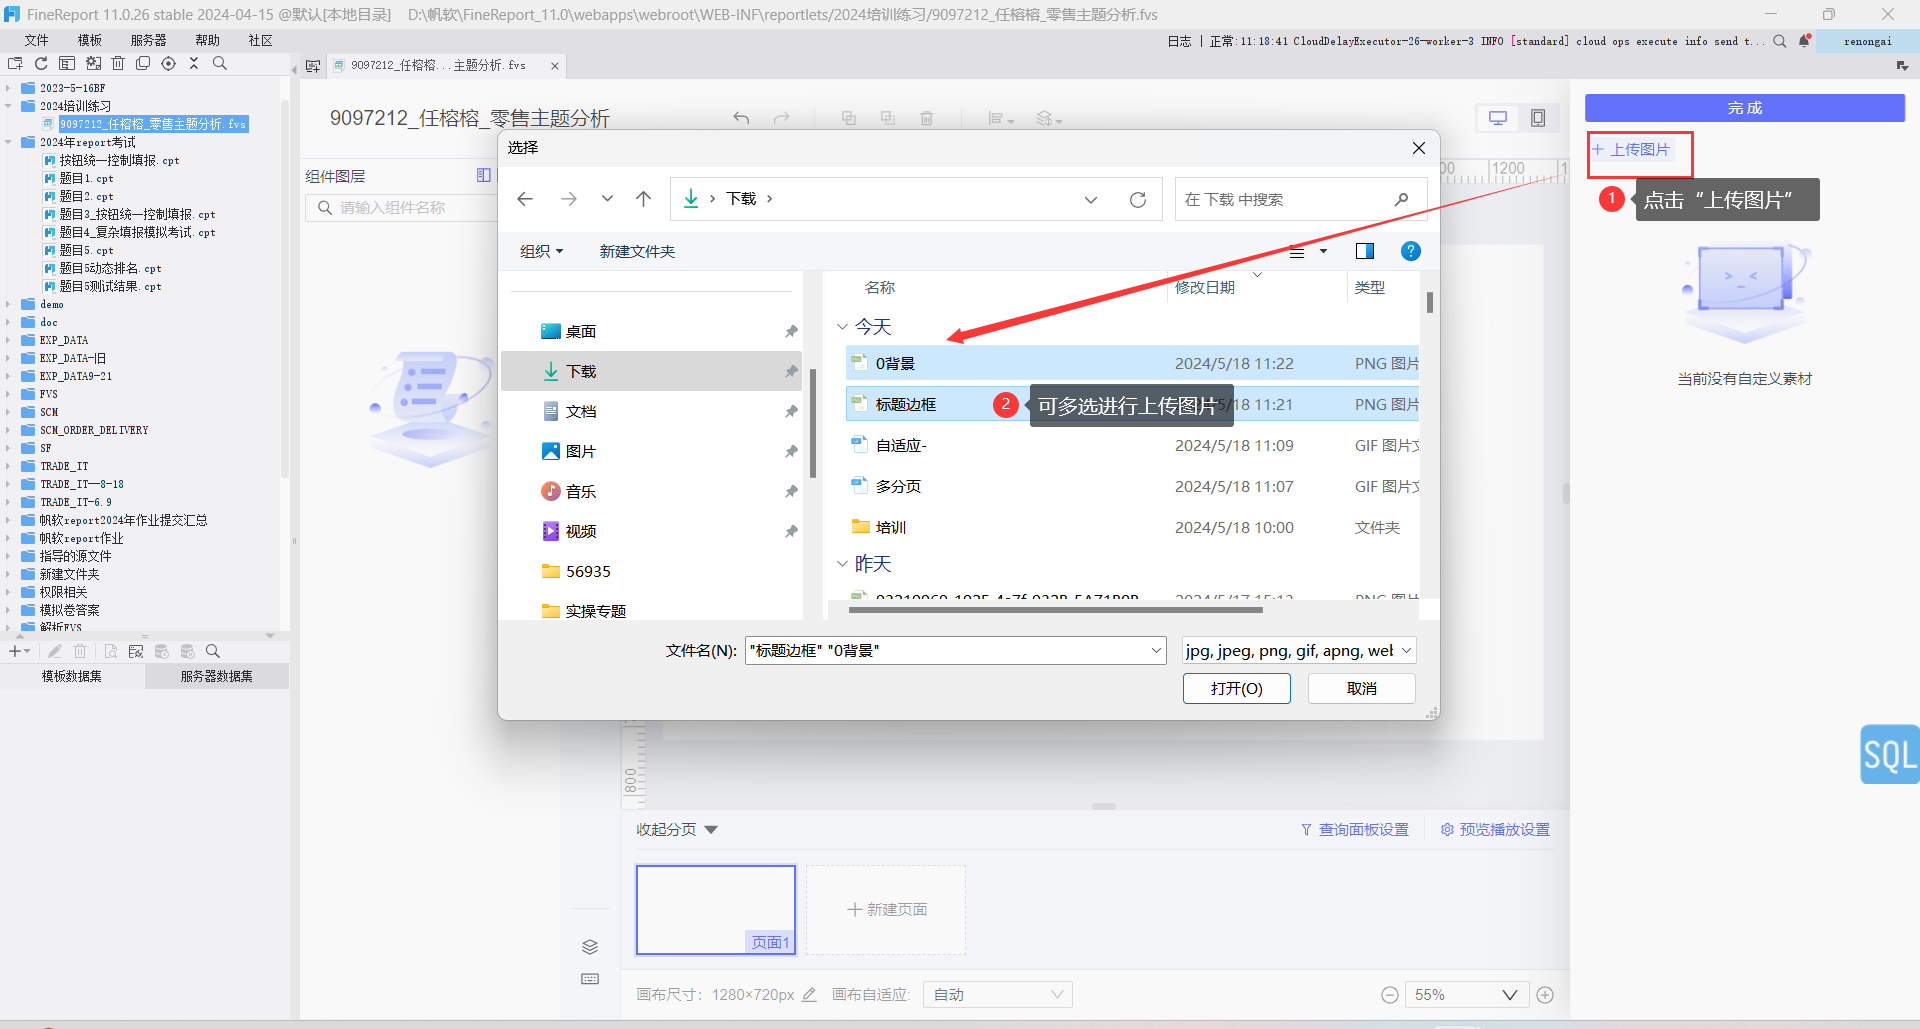
Task: Click 打开(O) button in dialog
Action: (x=1237, y=689)
